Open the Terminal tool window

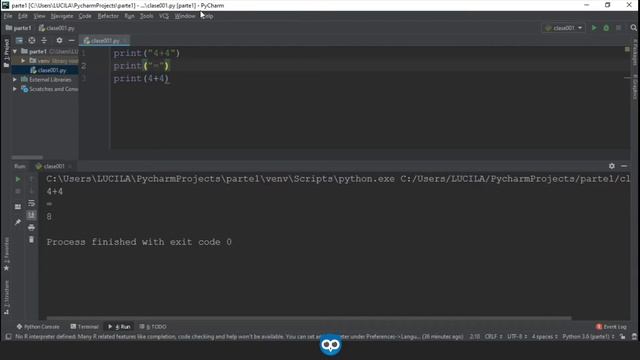coord(84,327)
